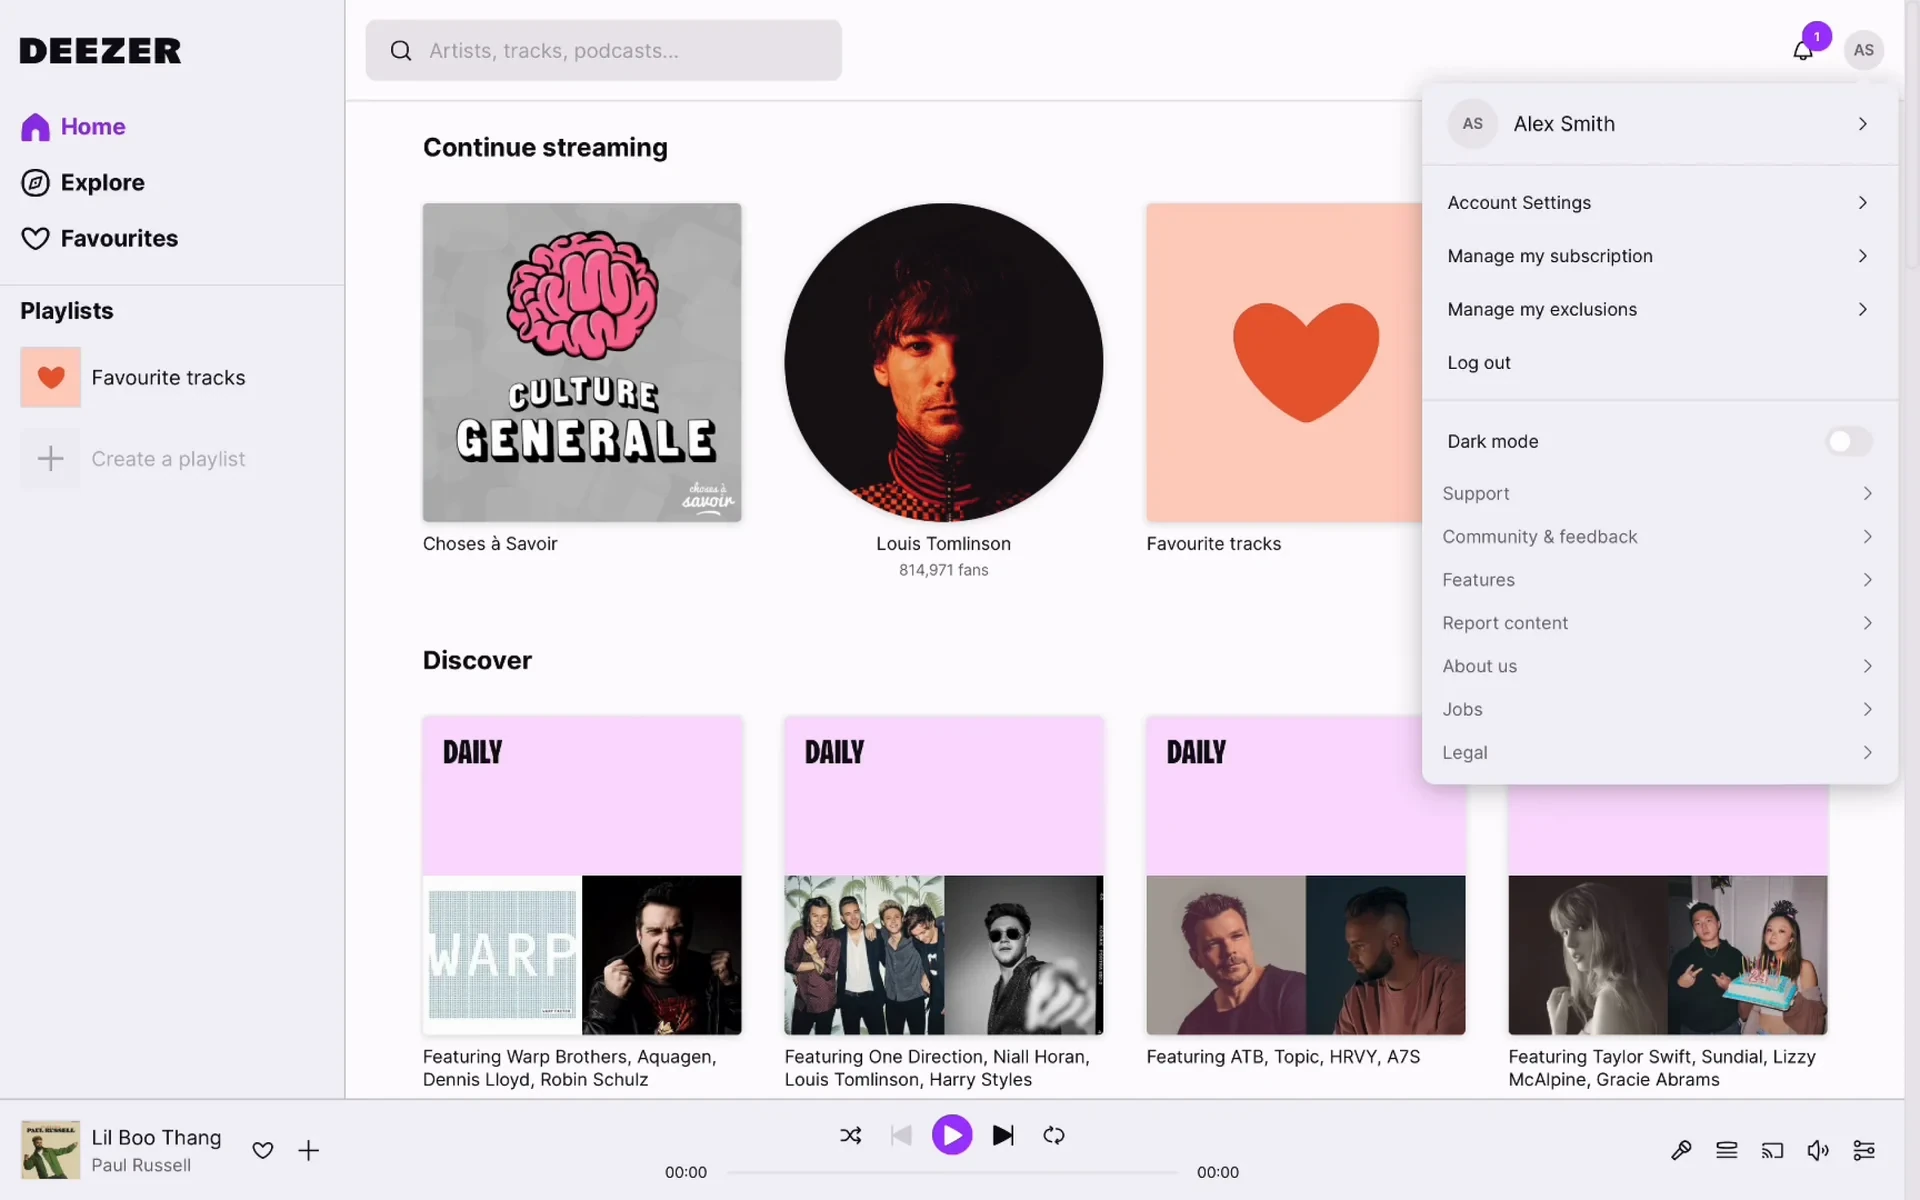Expand Alex Smith profile chevron
Screen dimensions: 1920x1200
coord(1863,124)
